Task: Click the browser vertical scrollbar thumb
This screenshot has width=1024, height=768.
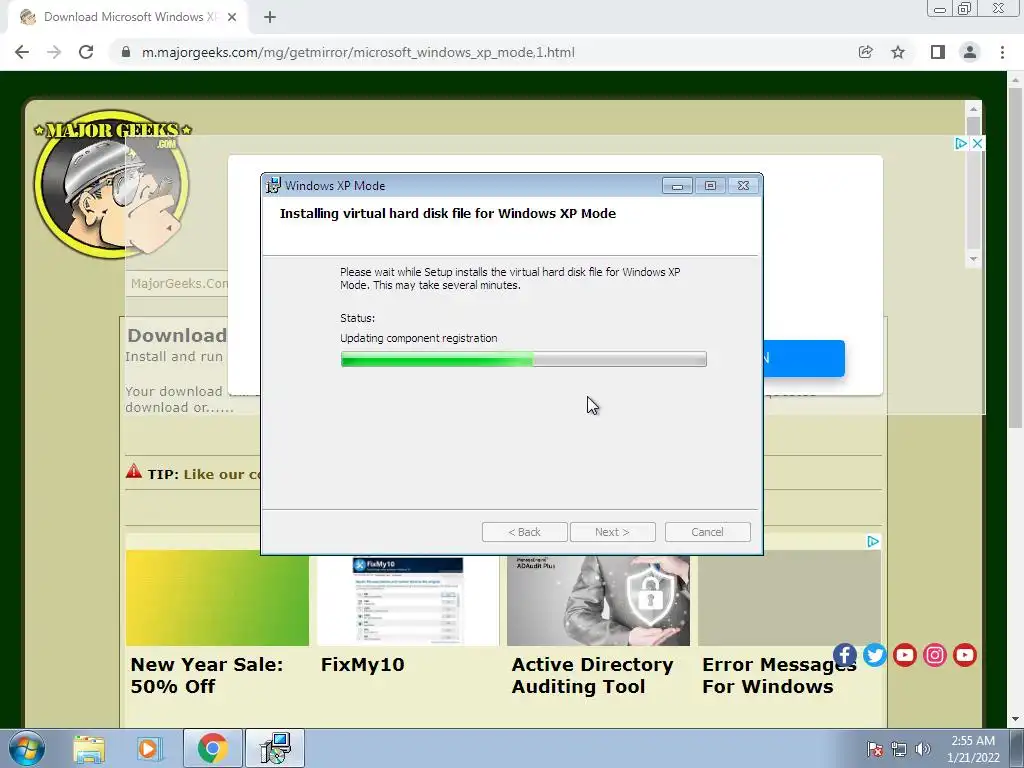Action: point(1015,258)
